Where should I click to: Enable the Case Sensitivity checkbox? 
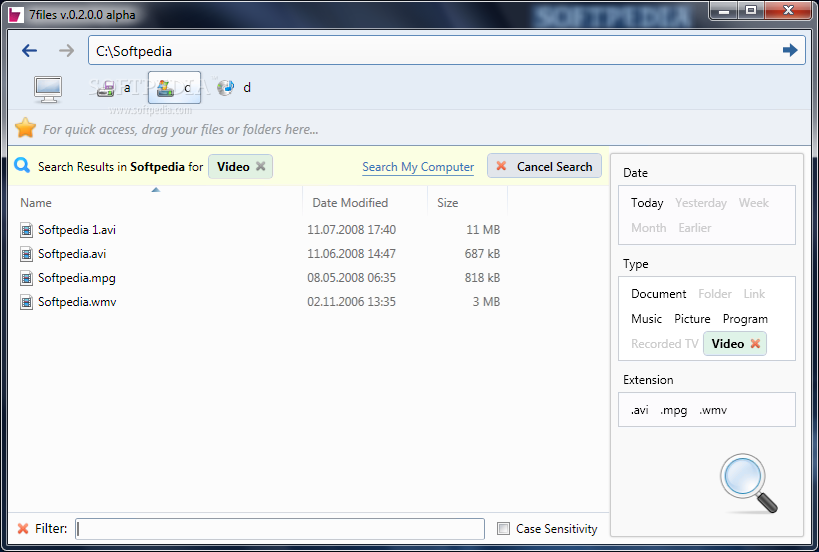503,528
